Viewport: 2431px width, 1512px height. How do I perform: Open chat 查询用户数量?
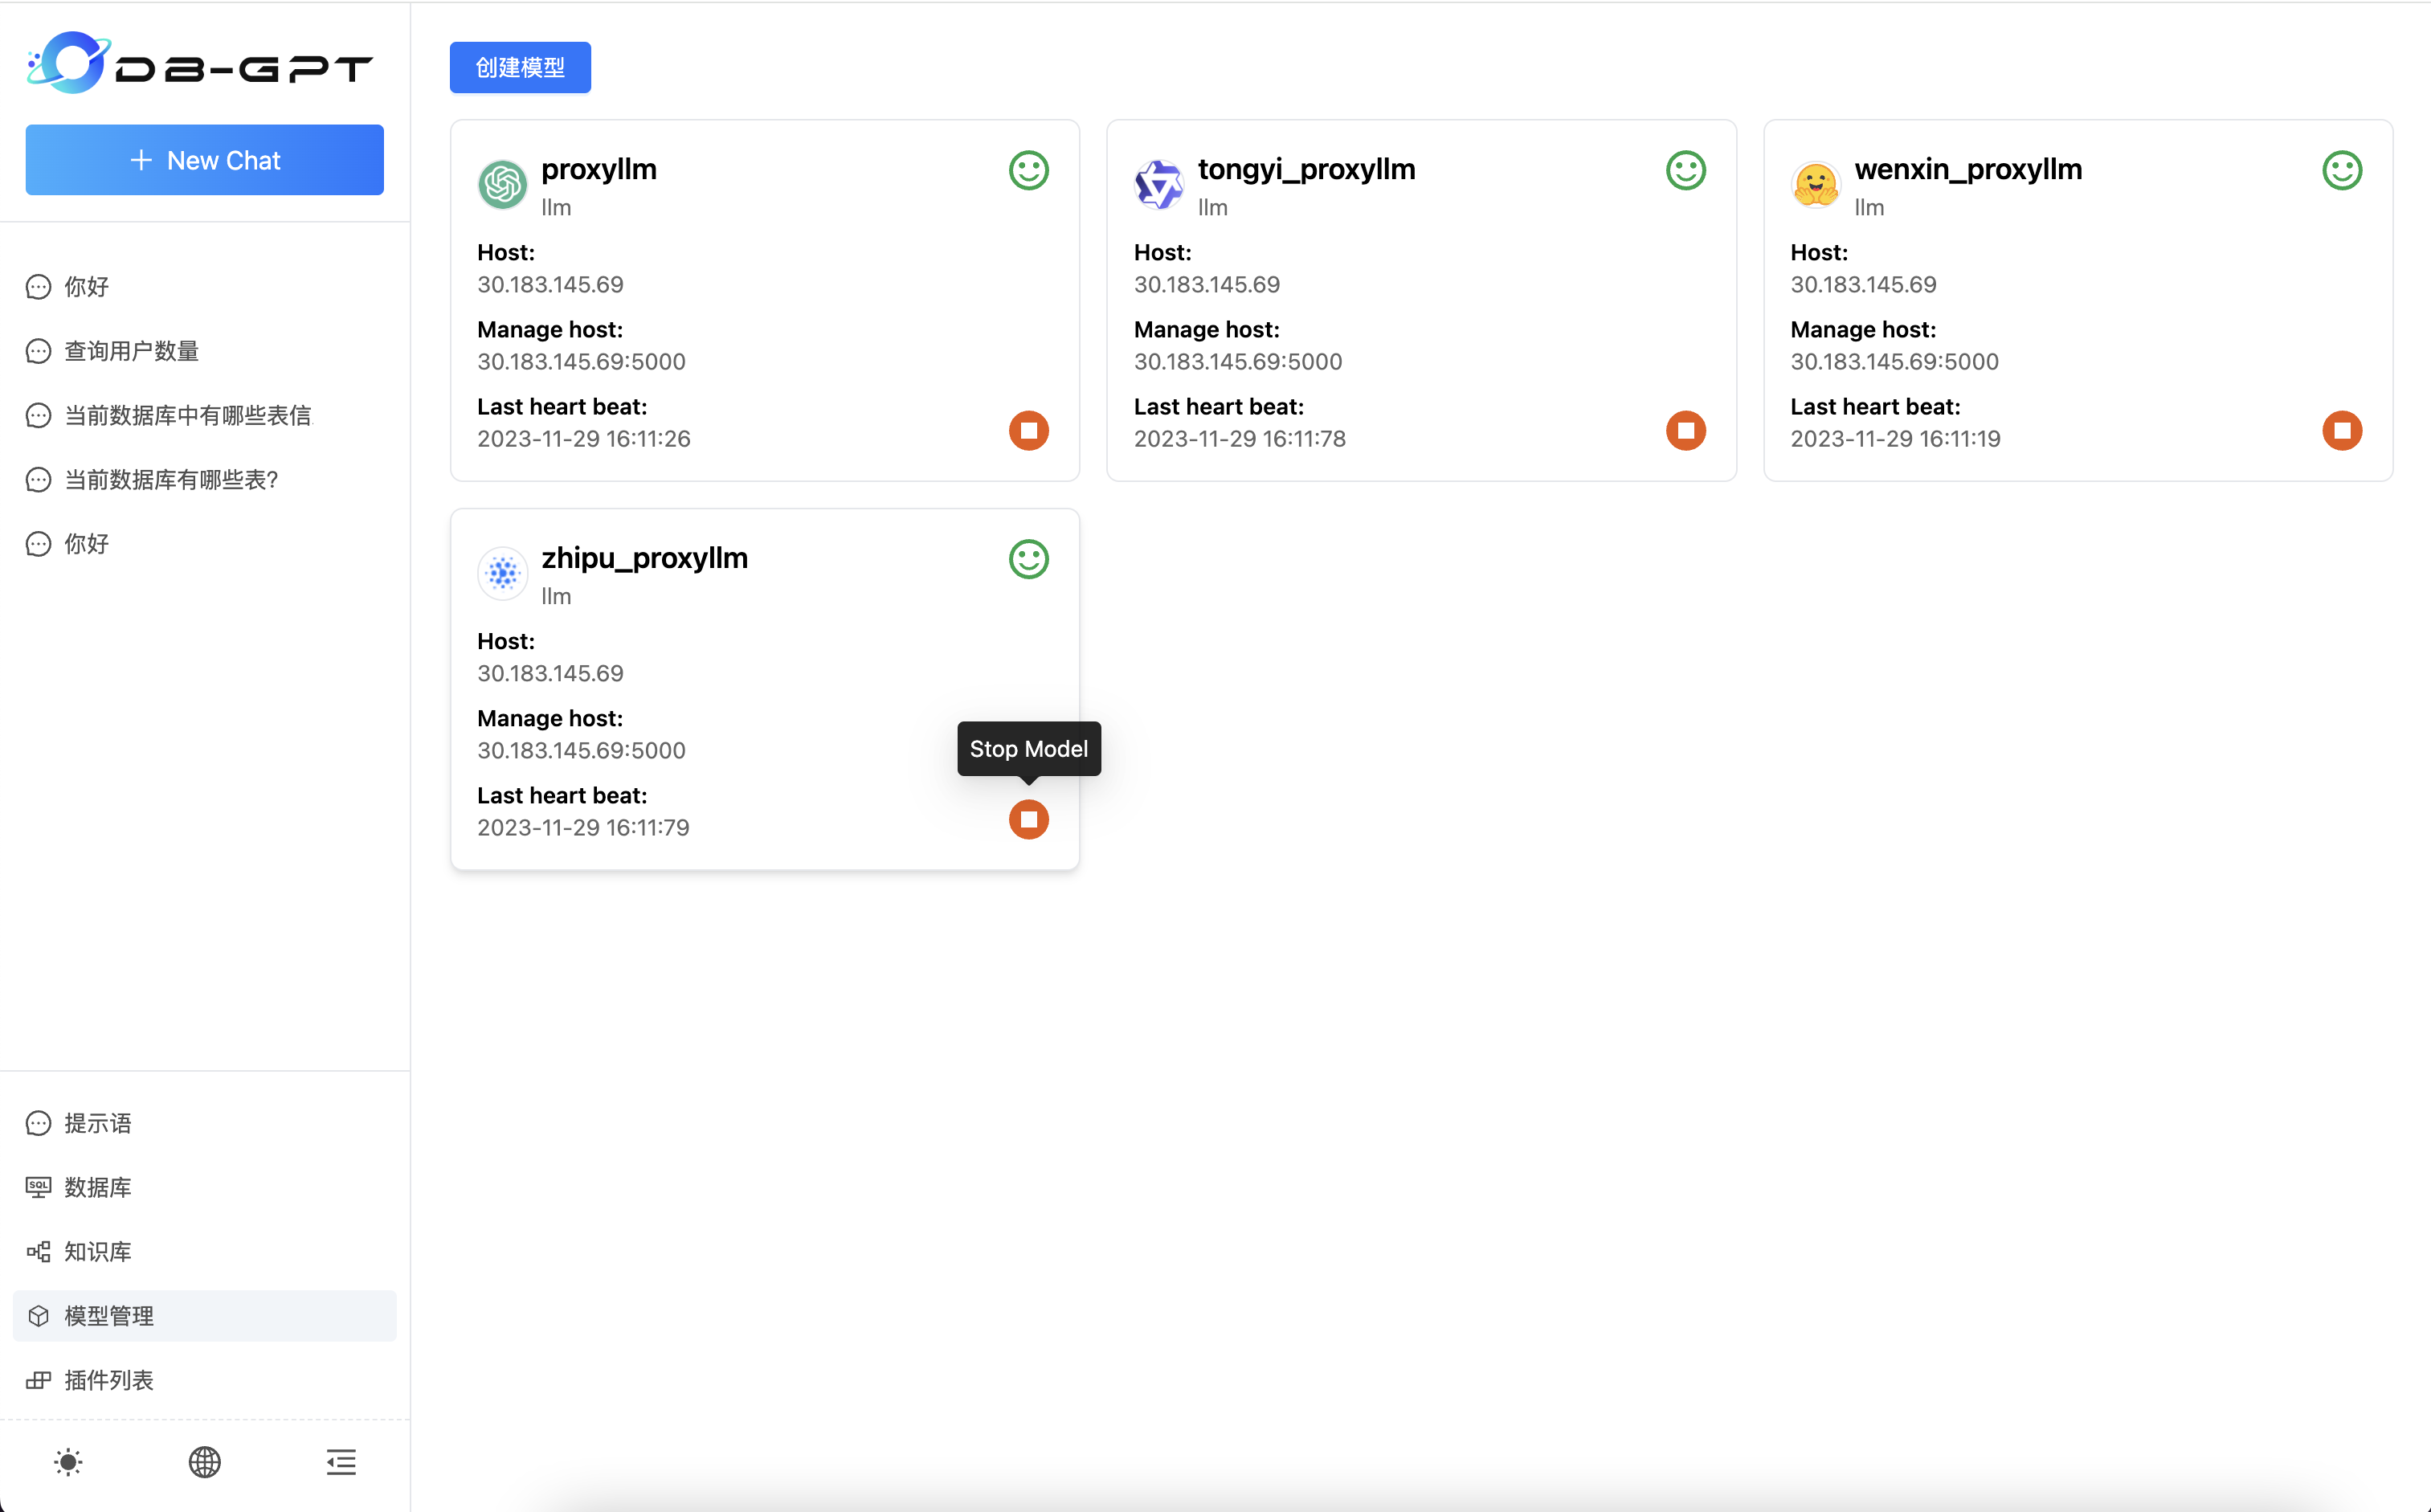131,351
